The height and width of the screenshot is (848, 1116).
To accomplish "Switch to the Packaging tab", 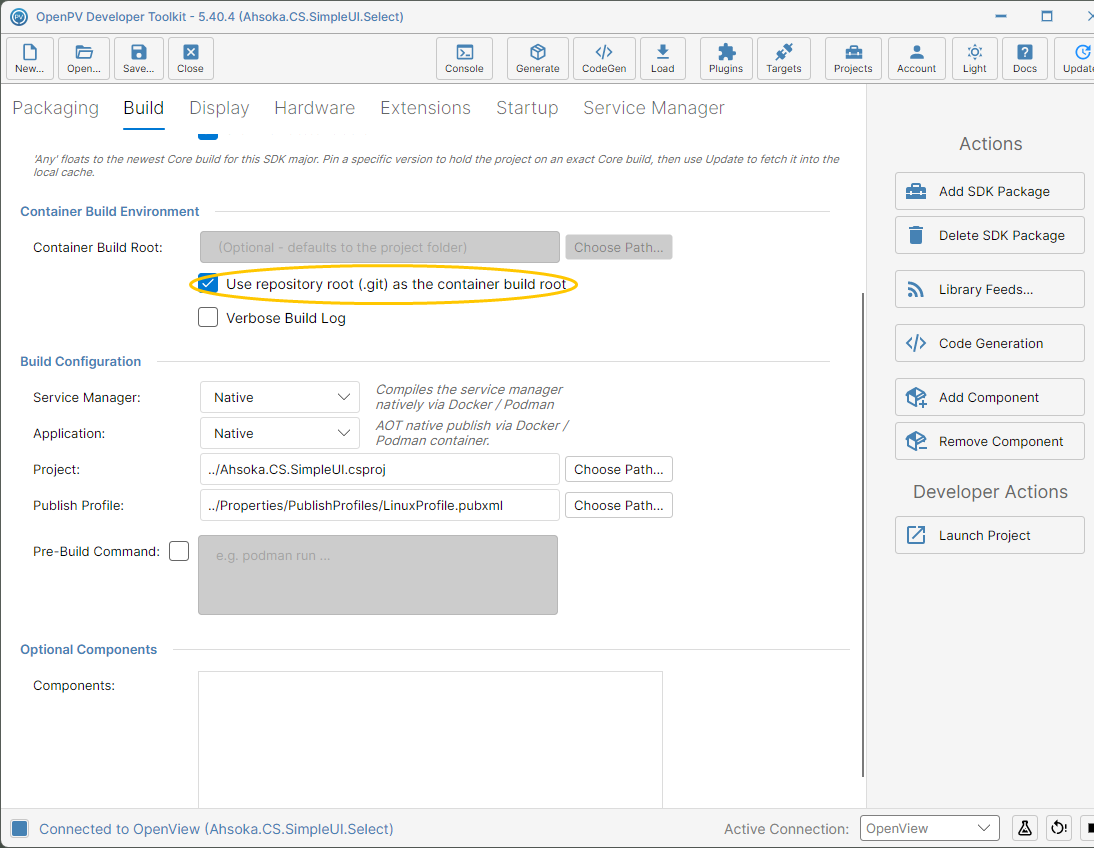I will pos(56,108).
